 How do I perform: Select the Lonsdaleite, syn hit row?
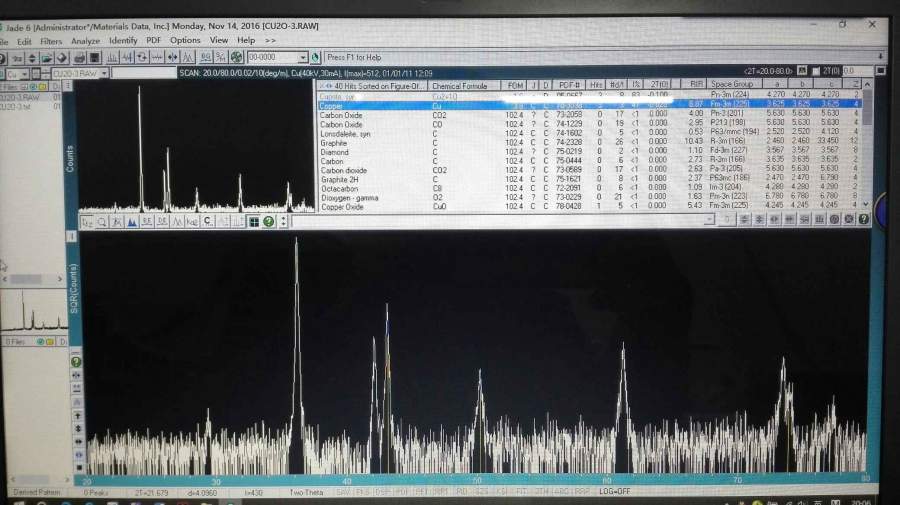(x=589, y=133)
